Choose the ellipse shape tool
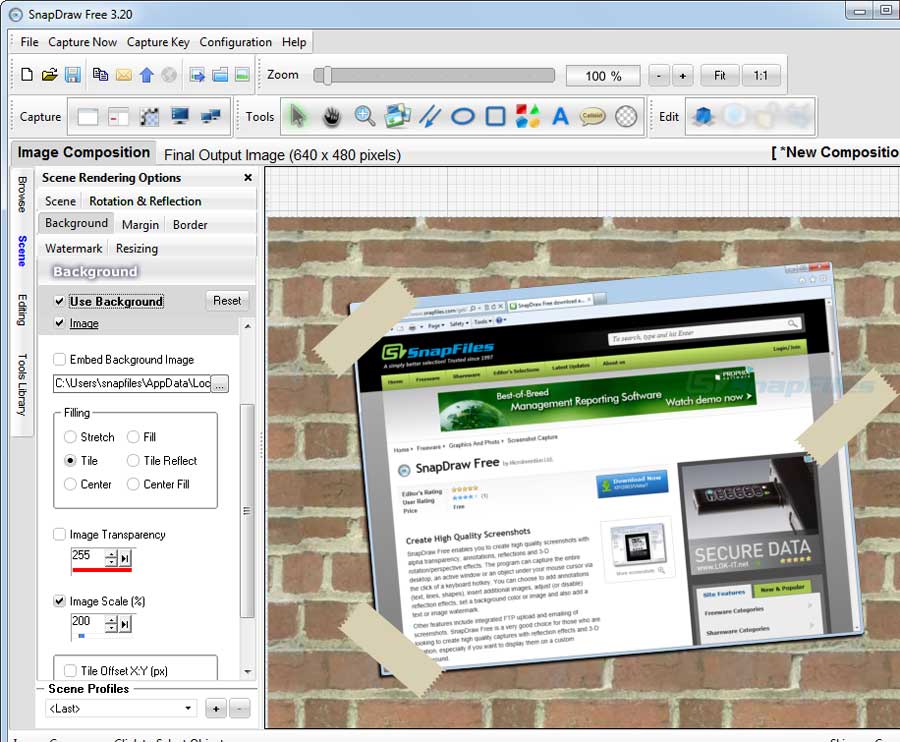 pyautogui.click(x=462, y=116)
